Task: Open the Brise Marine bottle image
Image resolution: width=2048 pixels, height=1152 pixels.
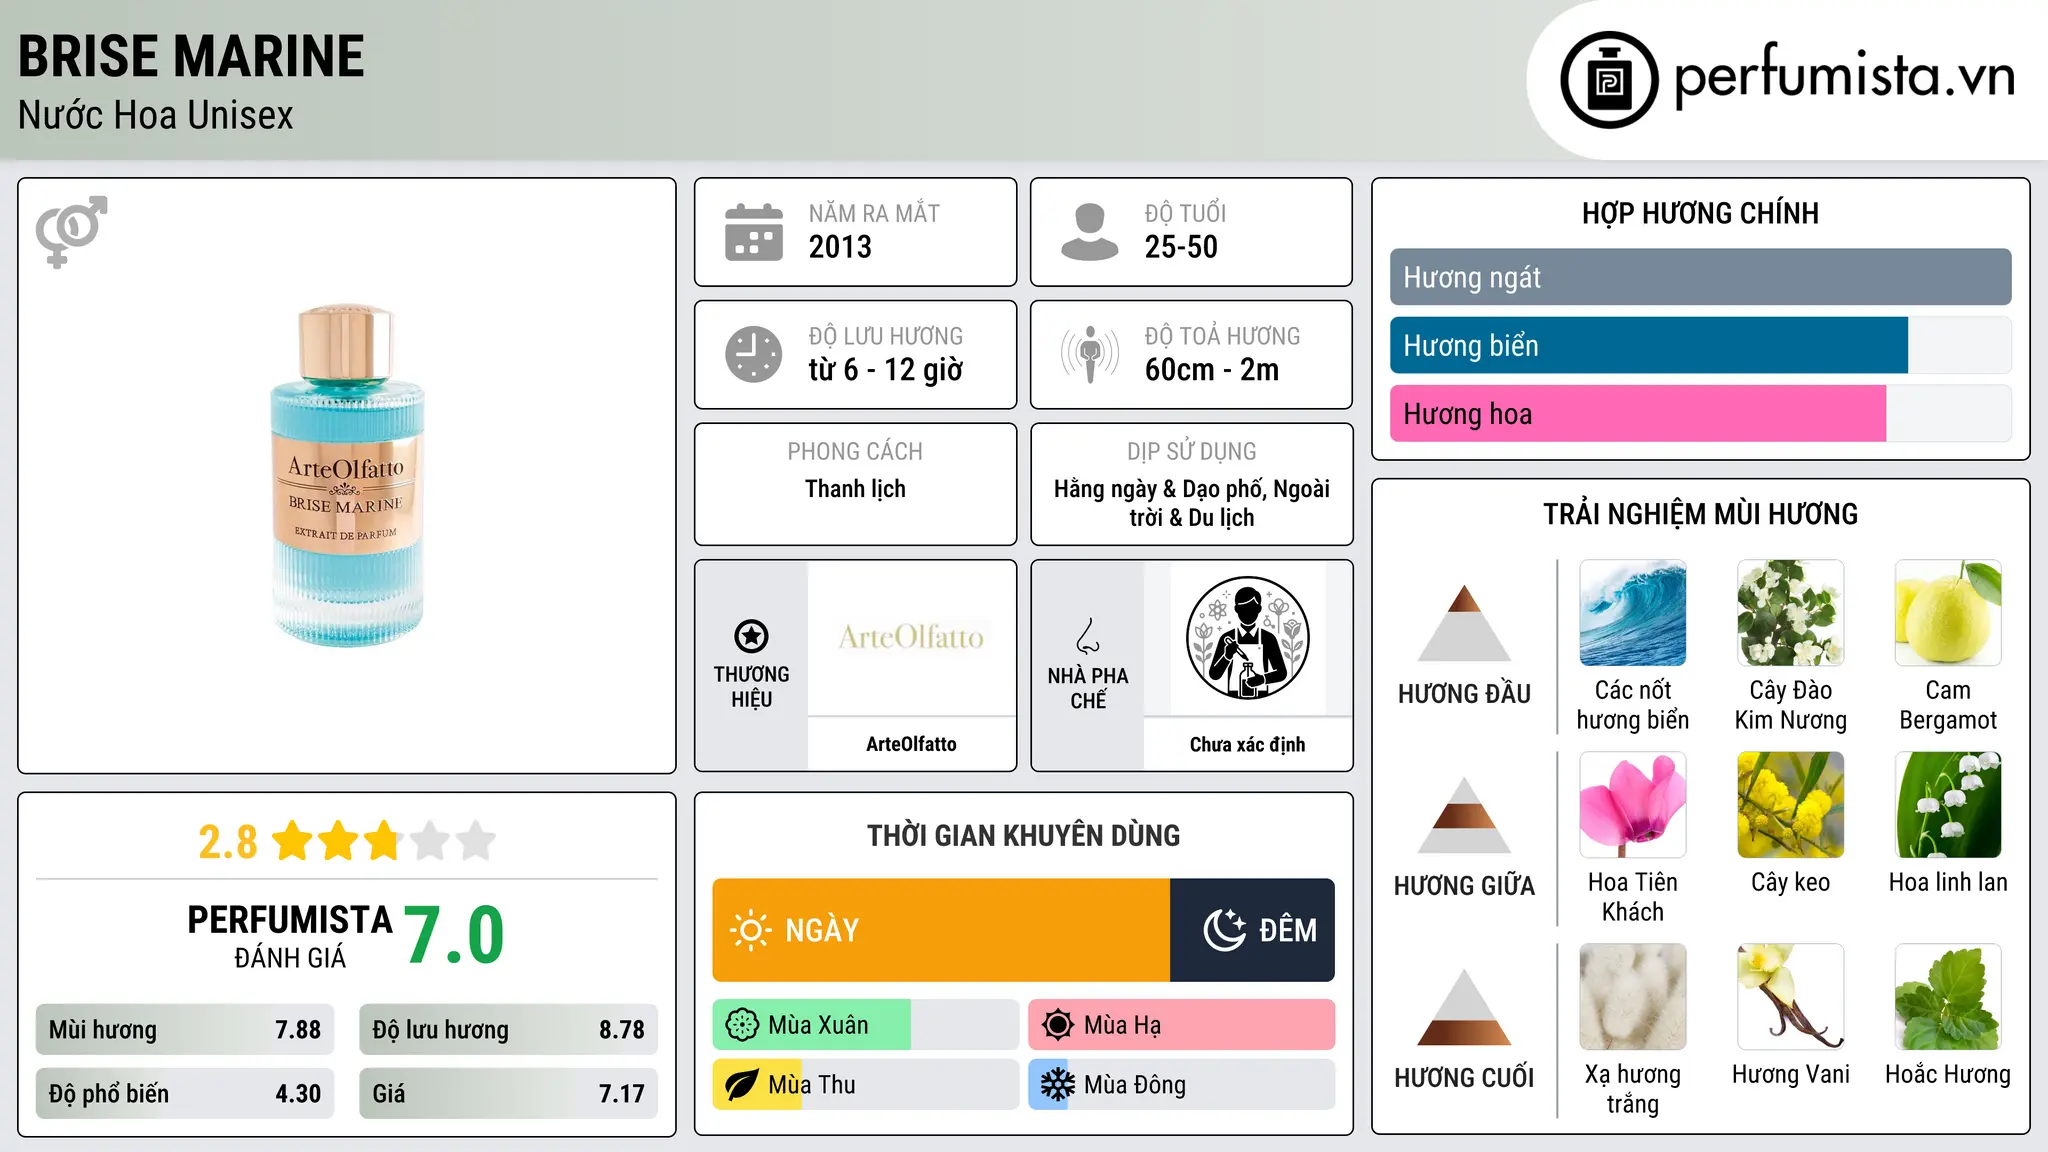Action: point(347,476)
